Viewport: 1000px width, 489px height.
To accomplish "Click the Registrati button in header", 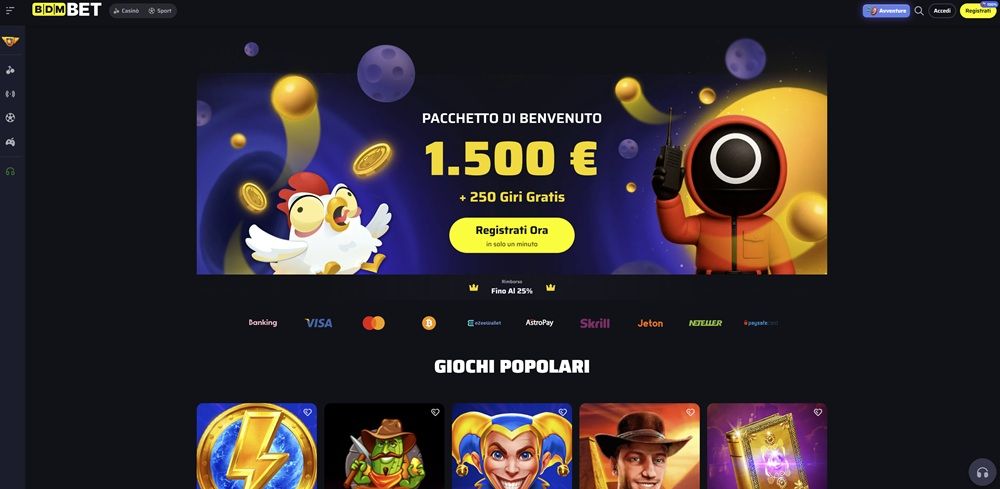I will pyautogui.click(x=978, y=11).
